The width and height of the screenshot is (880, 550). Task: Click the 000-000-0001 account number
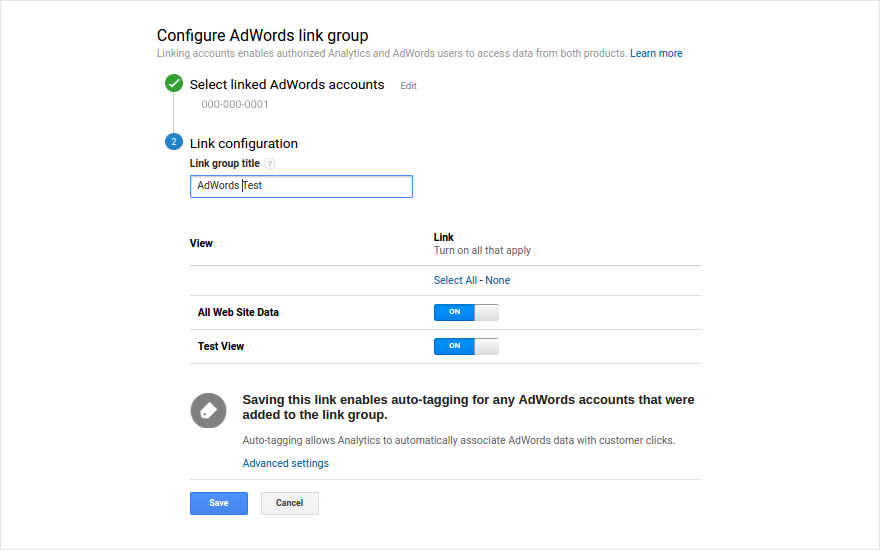pos(235,104)
